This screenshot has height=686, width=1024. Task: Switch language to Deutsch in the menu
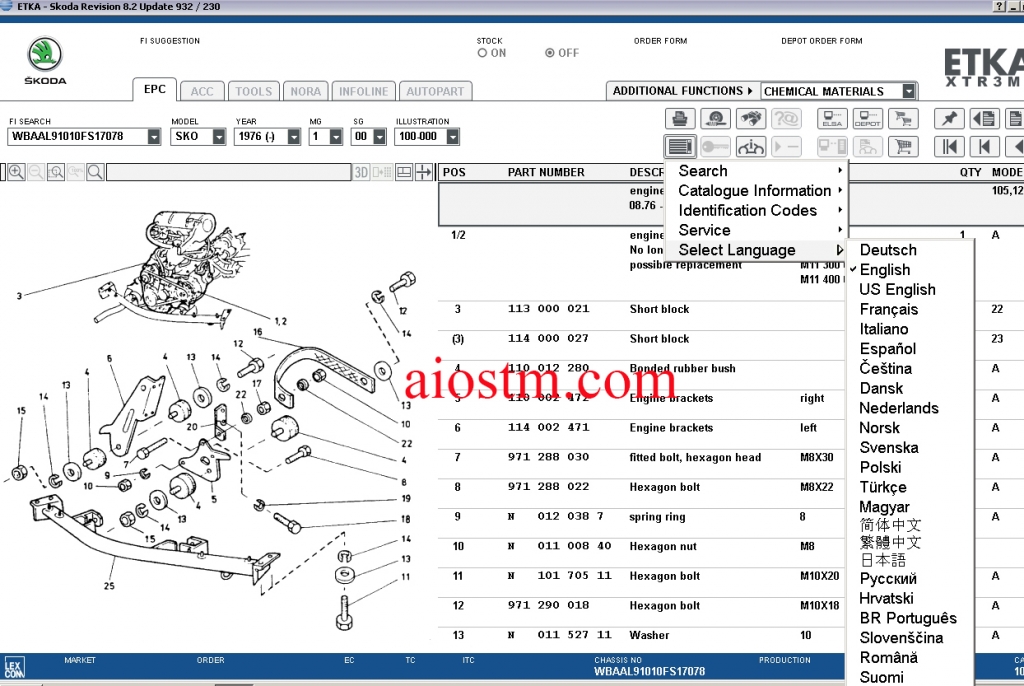click(x=887, y=250)
